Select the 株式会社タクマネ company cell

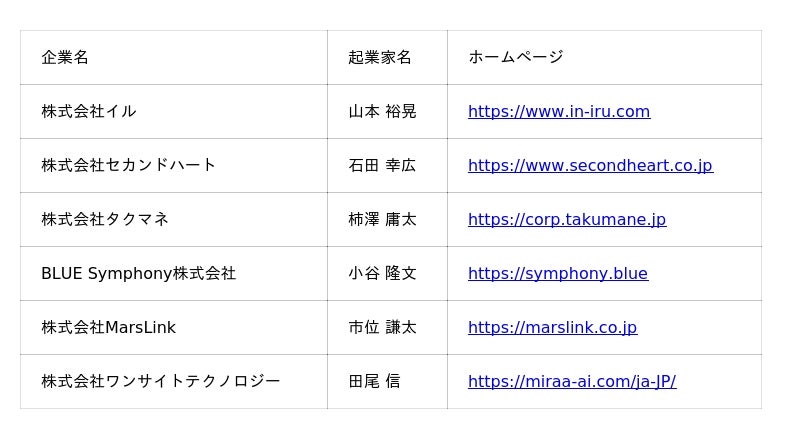(174, 220)
